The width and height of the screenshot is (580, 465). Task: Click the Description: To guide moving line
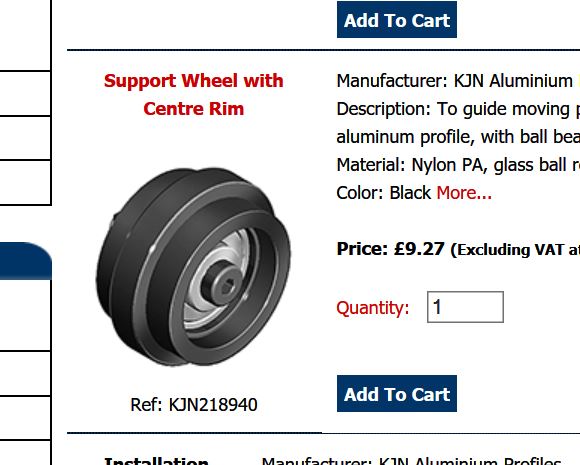click(x=458, y=109)
